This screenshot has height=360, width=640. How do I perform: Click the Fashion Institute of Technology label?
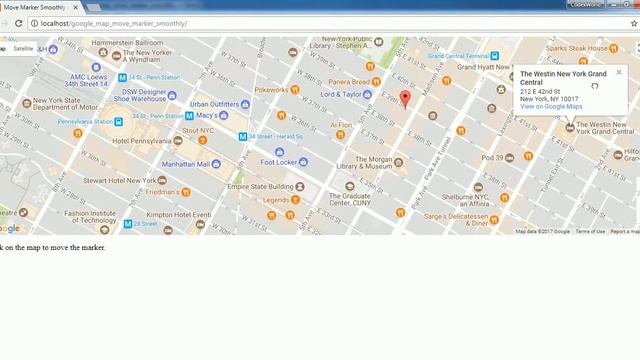pos(90,217)
